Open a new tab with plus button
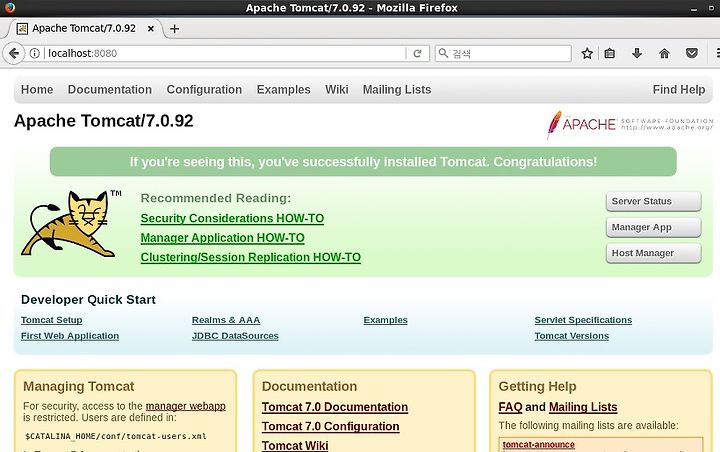 (174, 28)
